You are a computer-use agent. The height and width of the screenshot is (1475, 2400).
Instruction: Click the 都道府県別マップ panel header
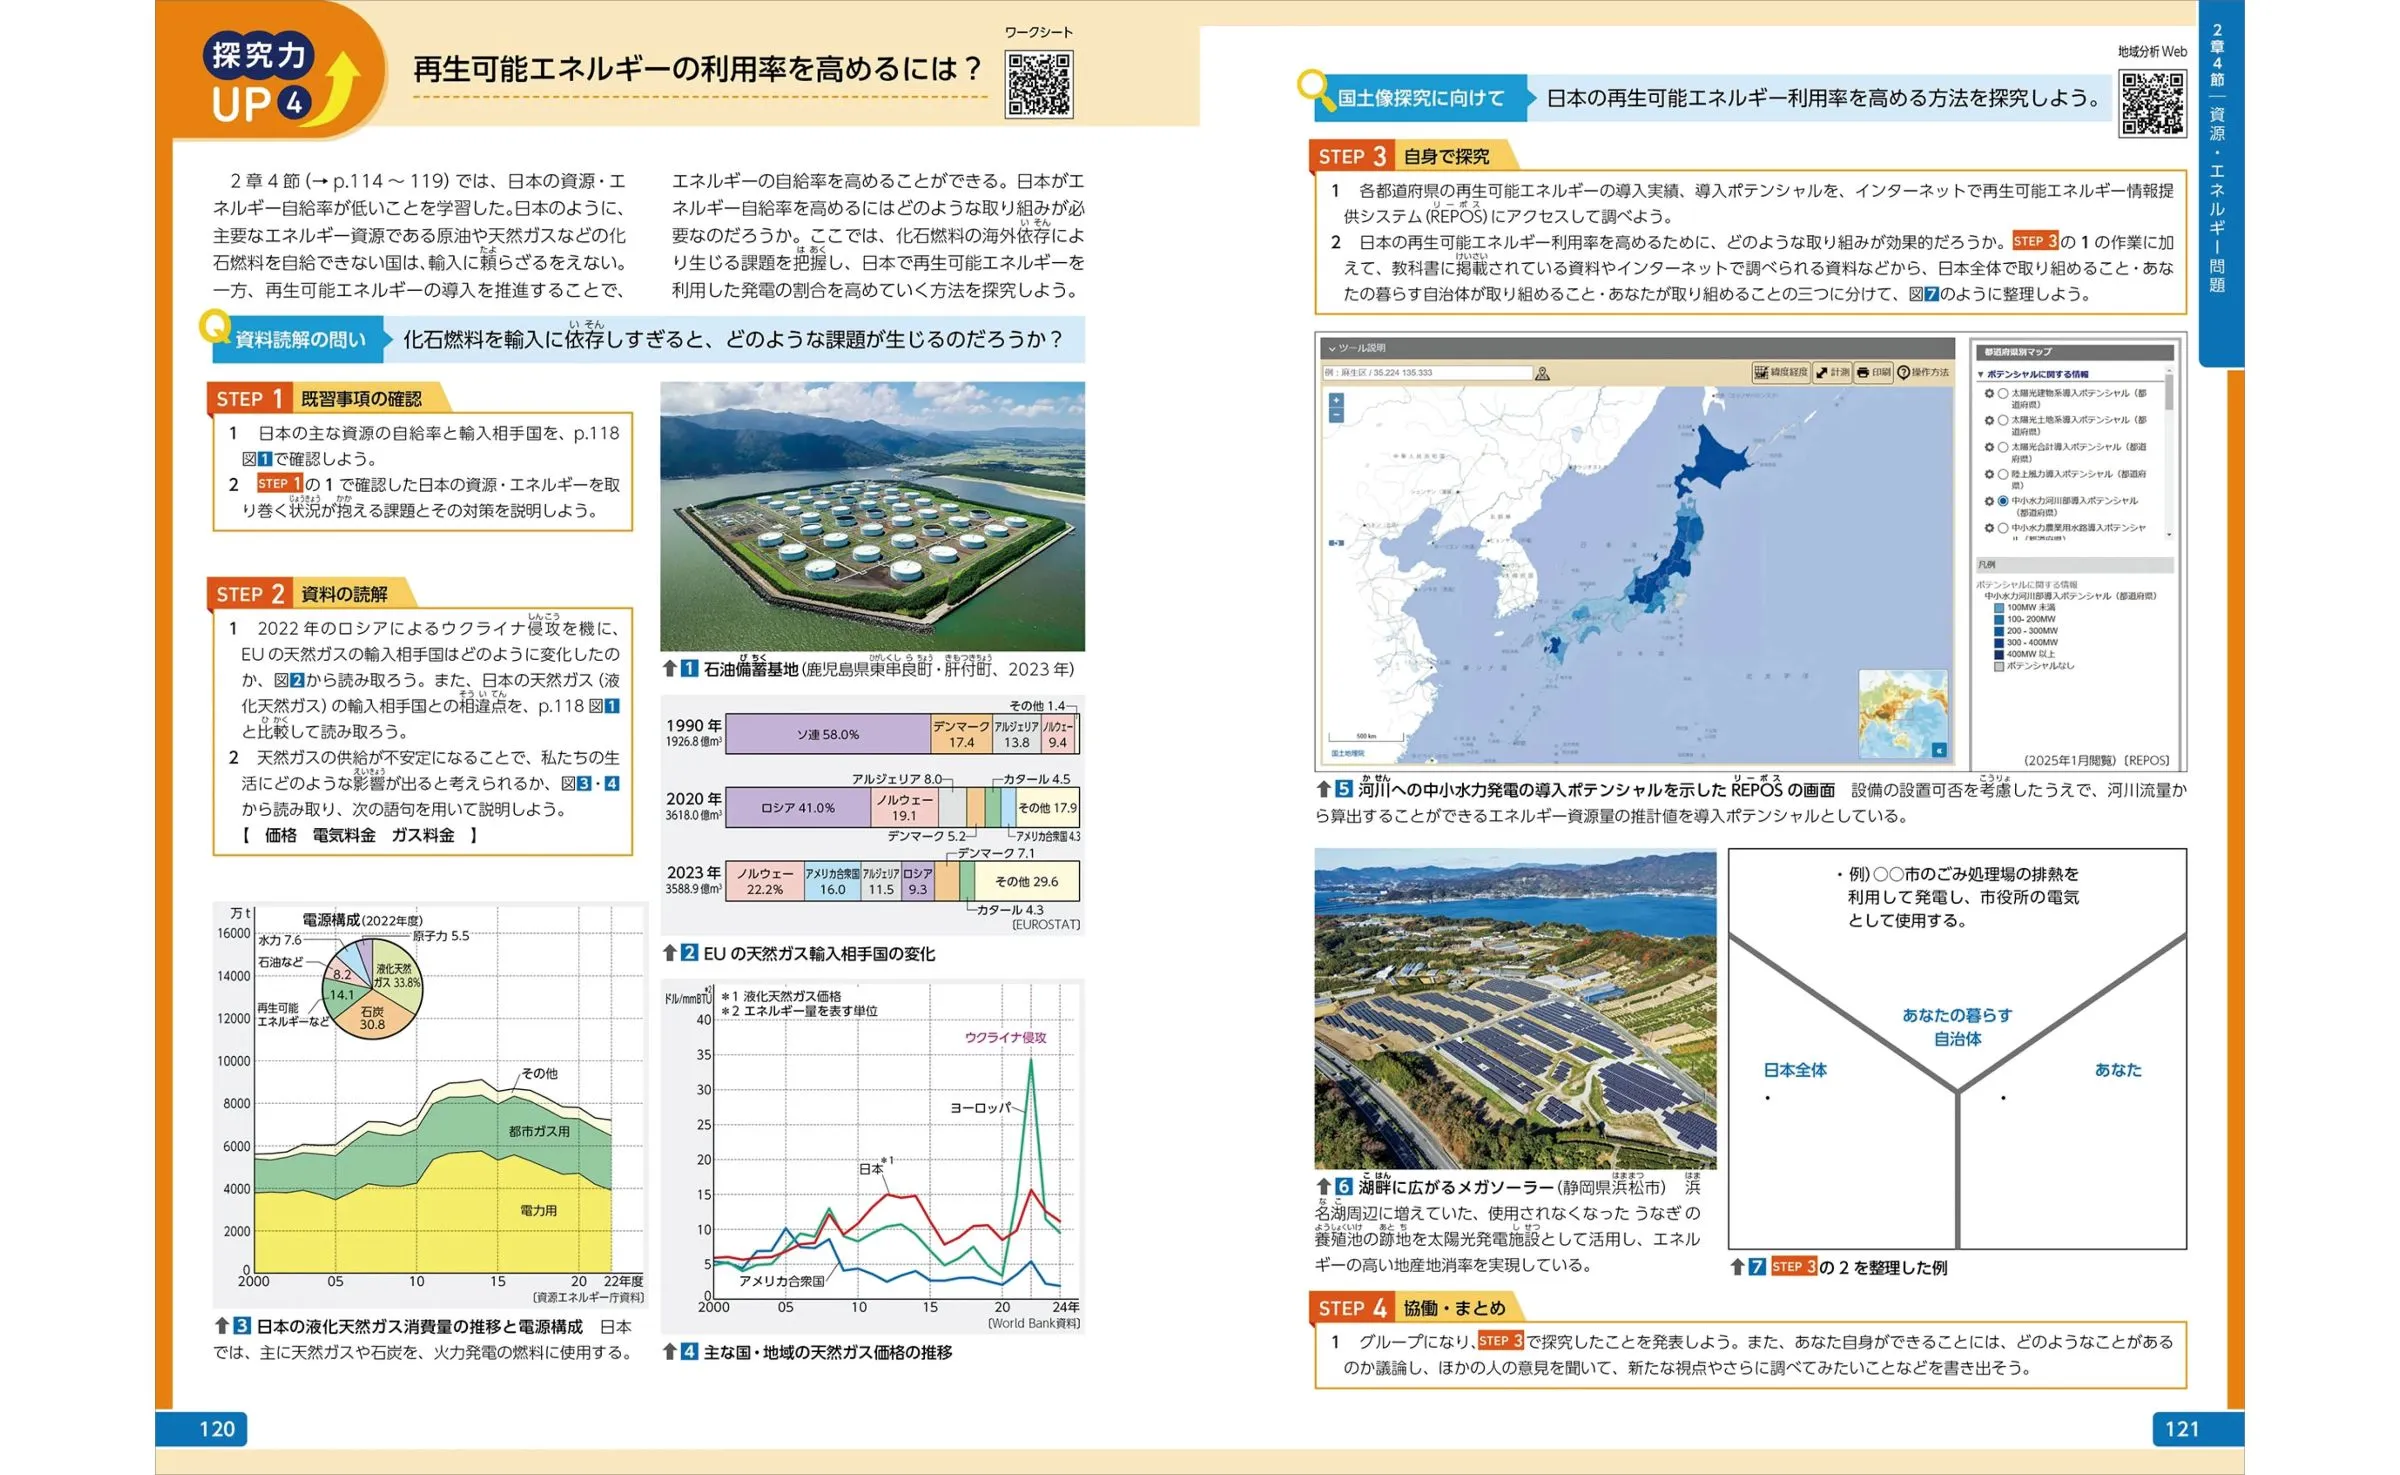point(2074,352)
